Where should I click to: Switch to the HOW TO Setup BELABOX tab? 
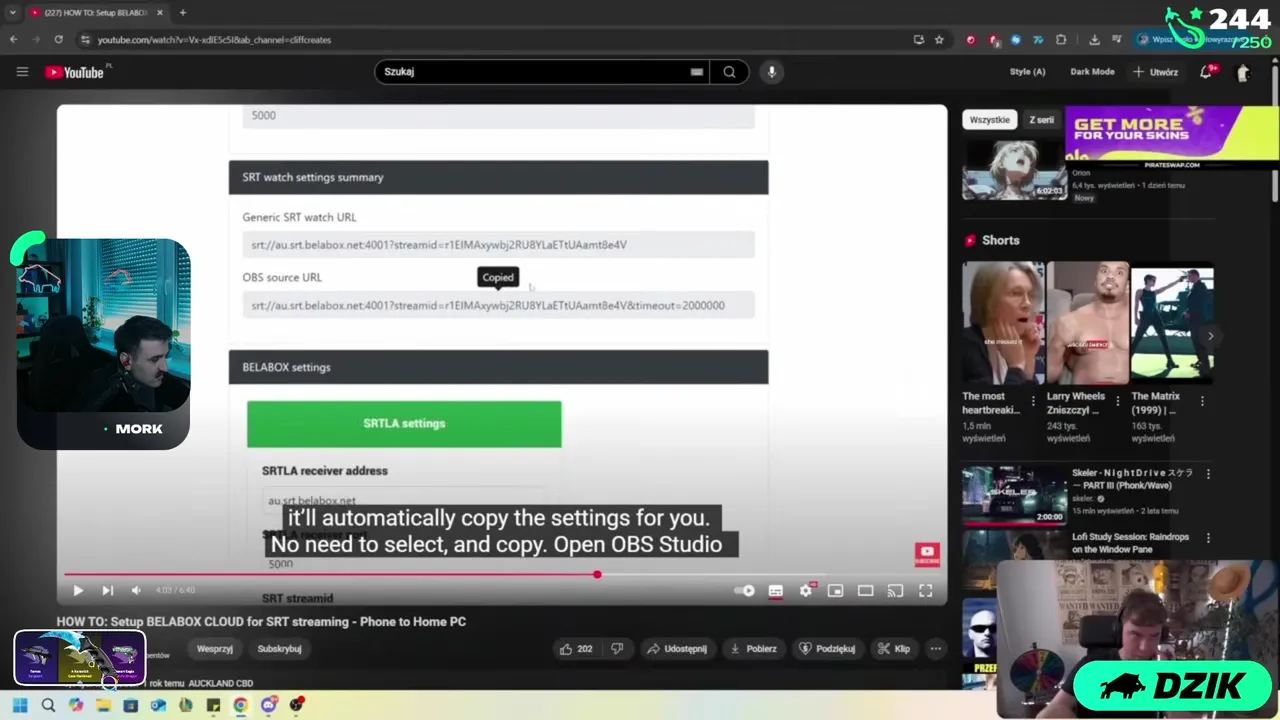96,13
